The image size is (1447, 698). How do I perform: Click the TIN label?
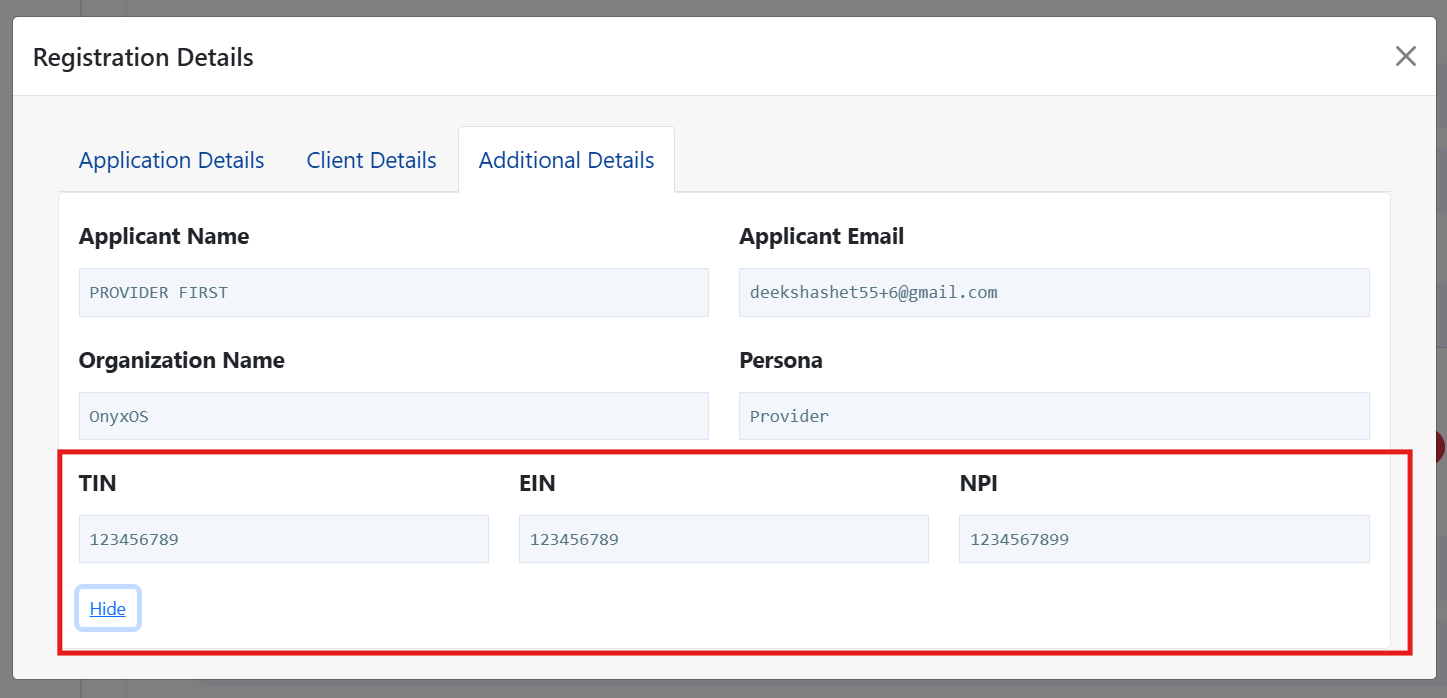tap(98, 484)
